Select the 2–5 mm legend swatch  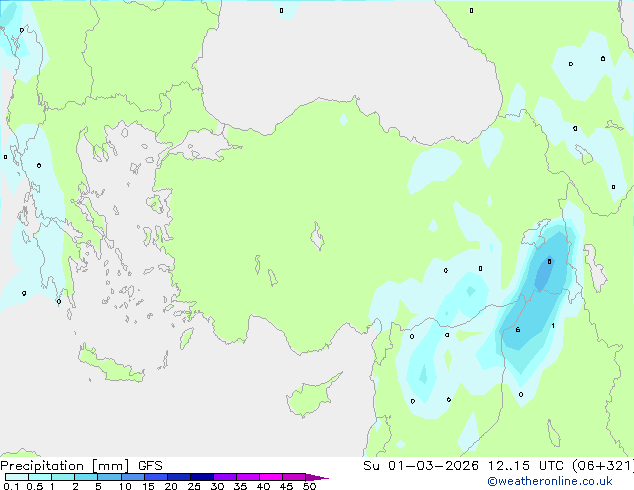tap(86, 477)
